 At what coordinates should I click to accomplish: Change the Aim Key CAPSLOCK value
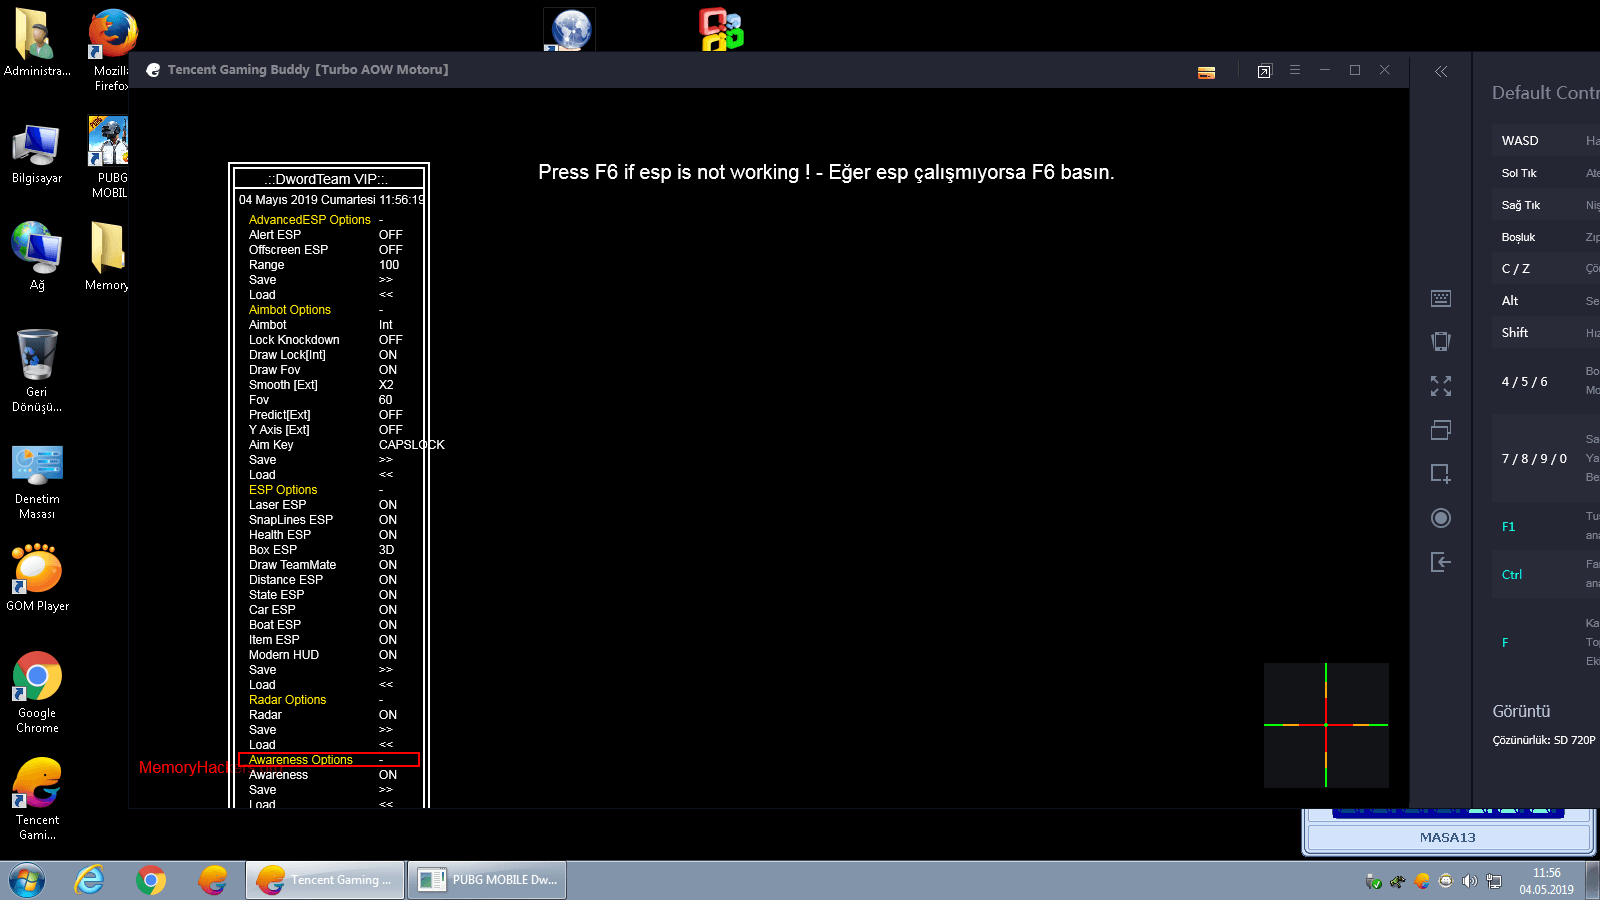[411, 445]
